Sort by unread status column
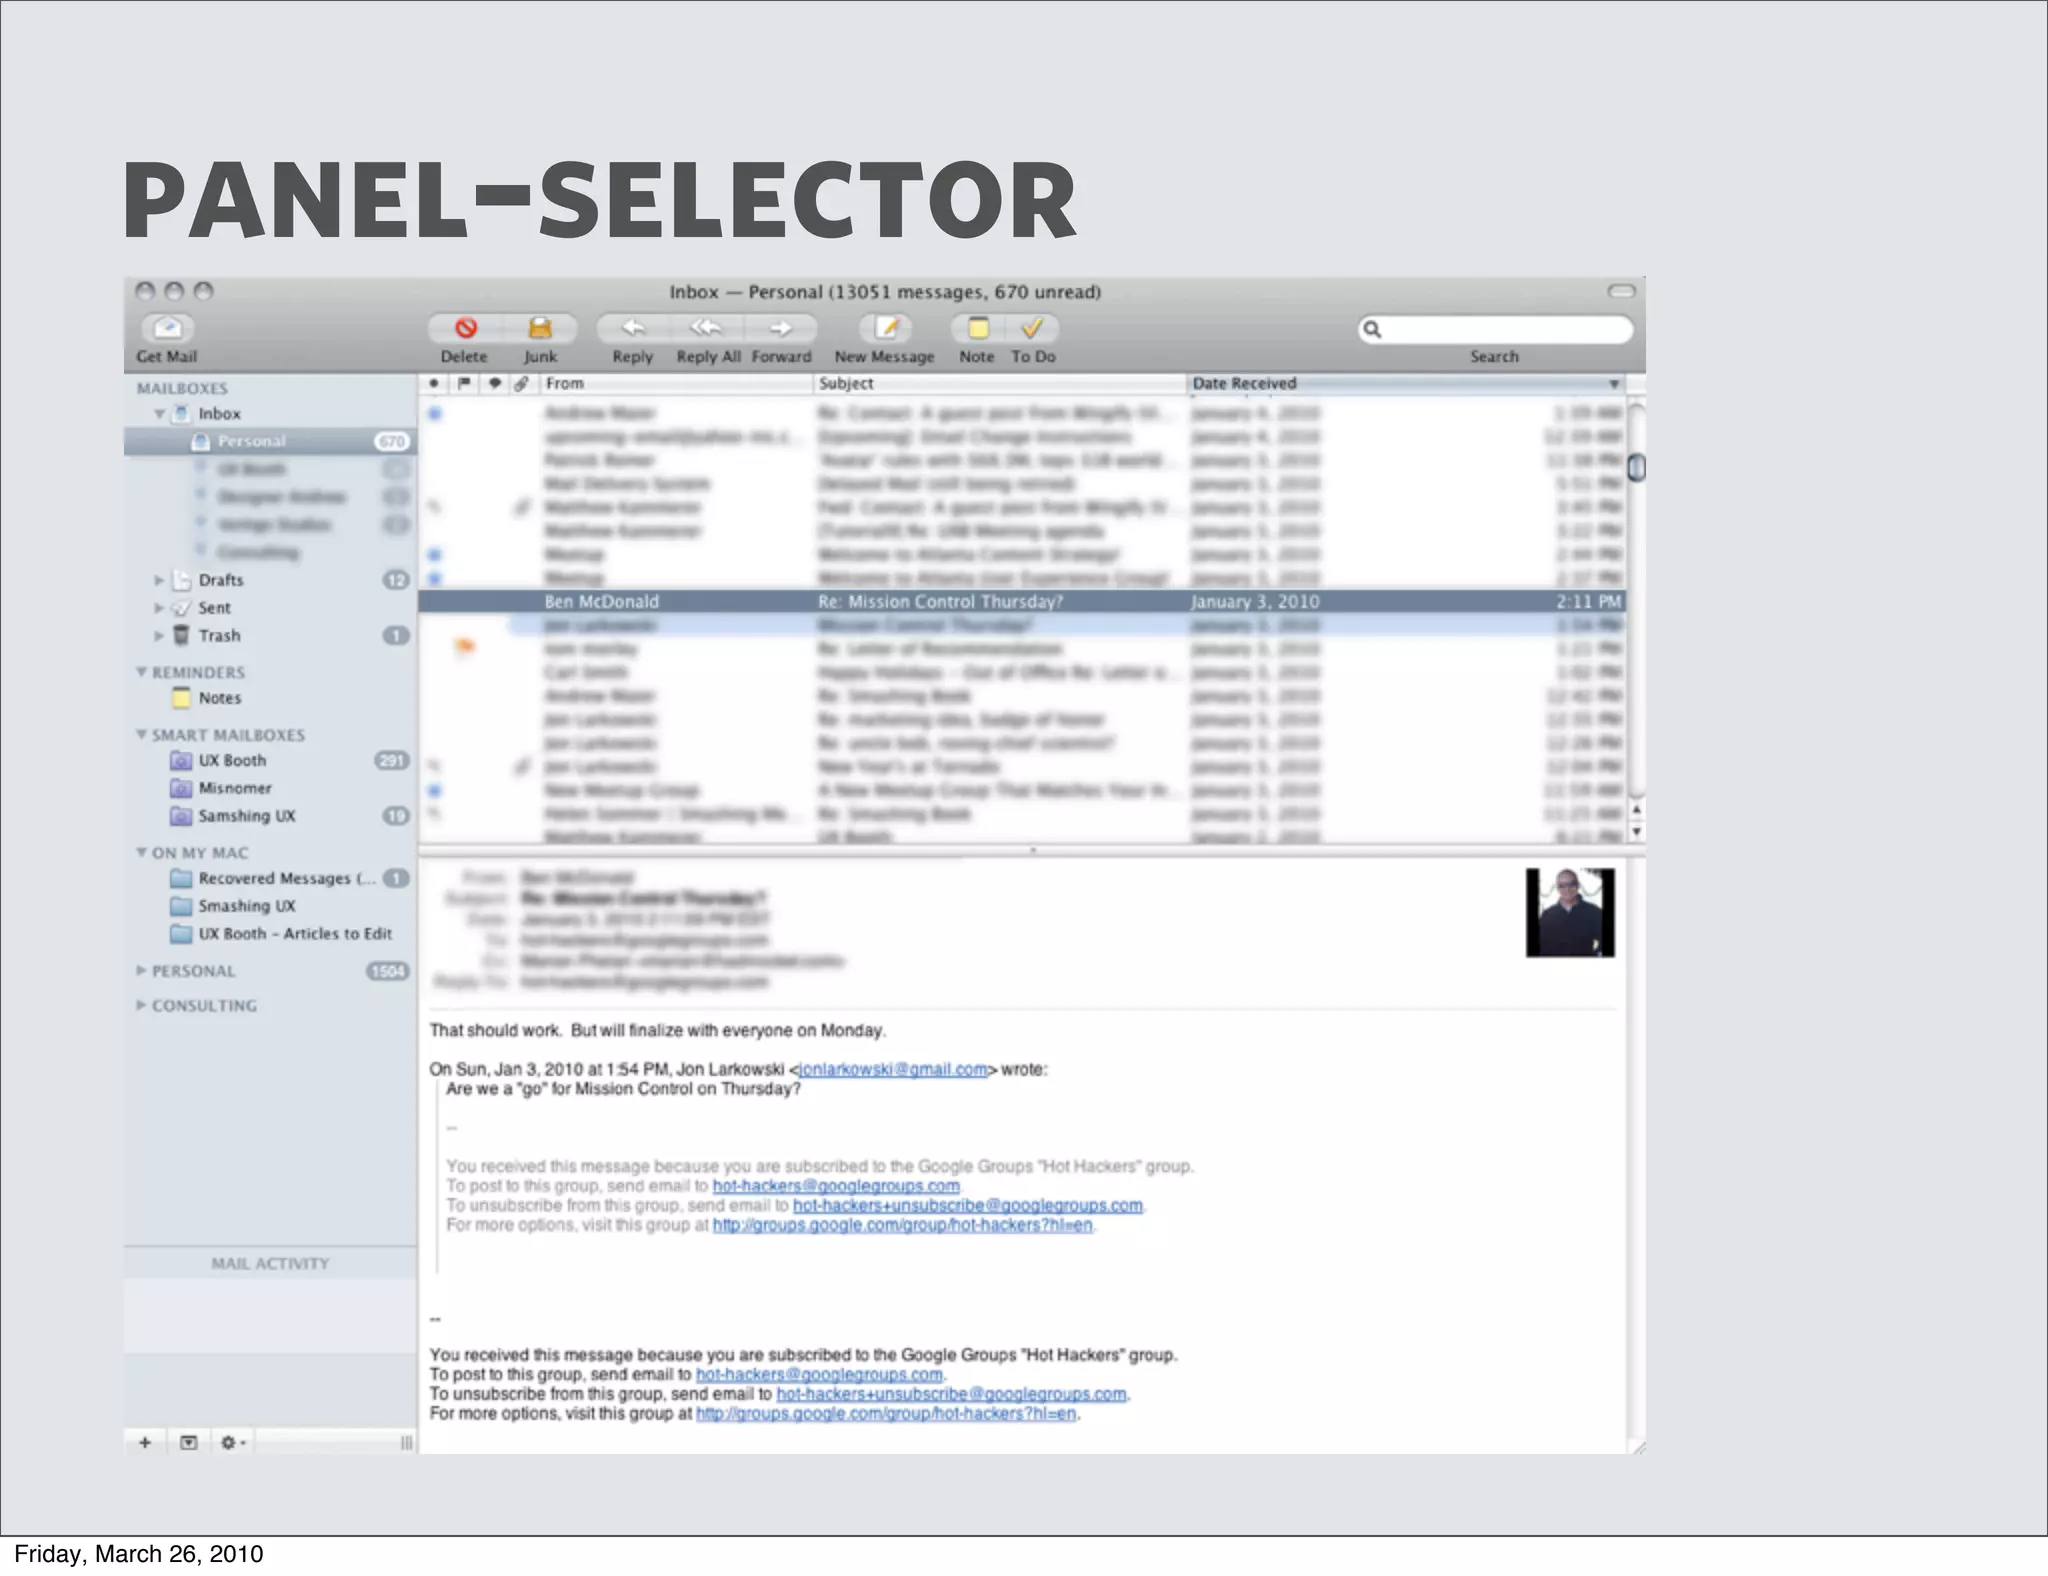This screenshot has height=1576, width=2048. pos(434,383)
